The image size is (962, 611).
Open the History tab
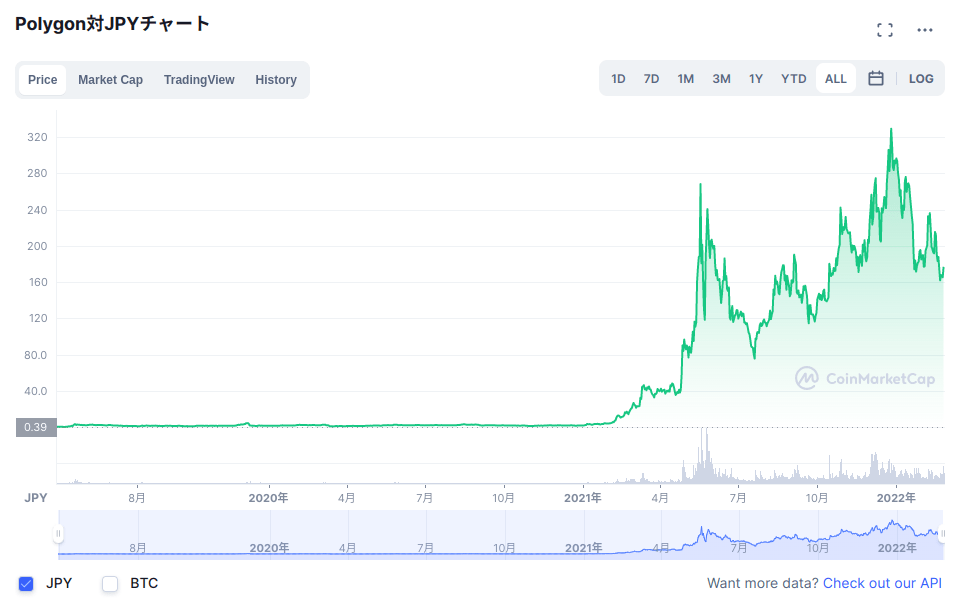point(276,80)
